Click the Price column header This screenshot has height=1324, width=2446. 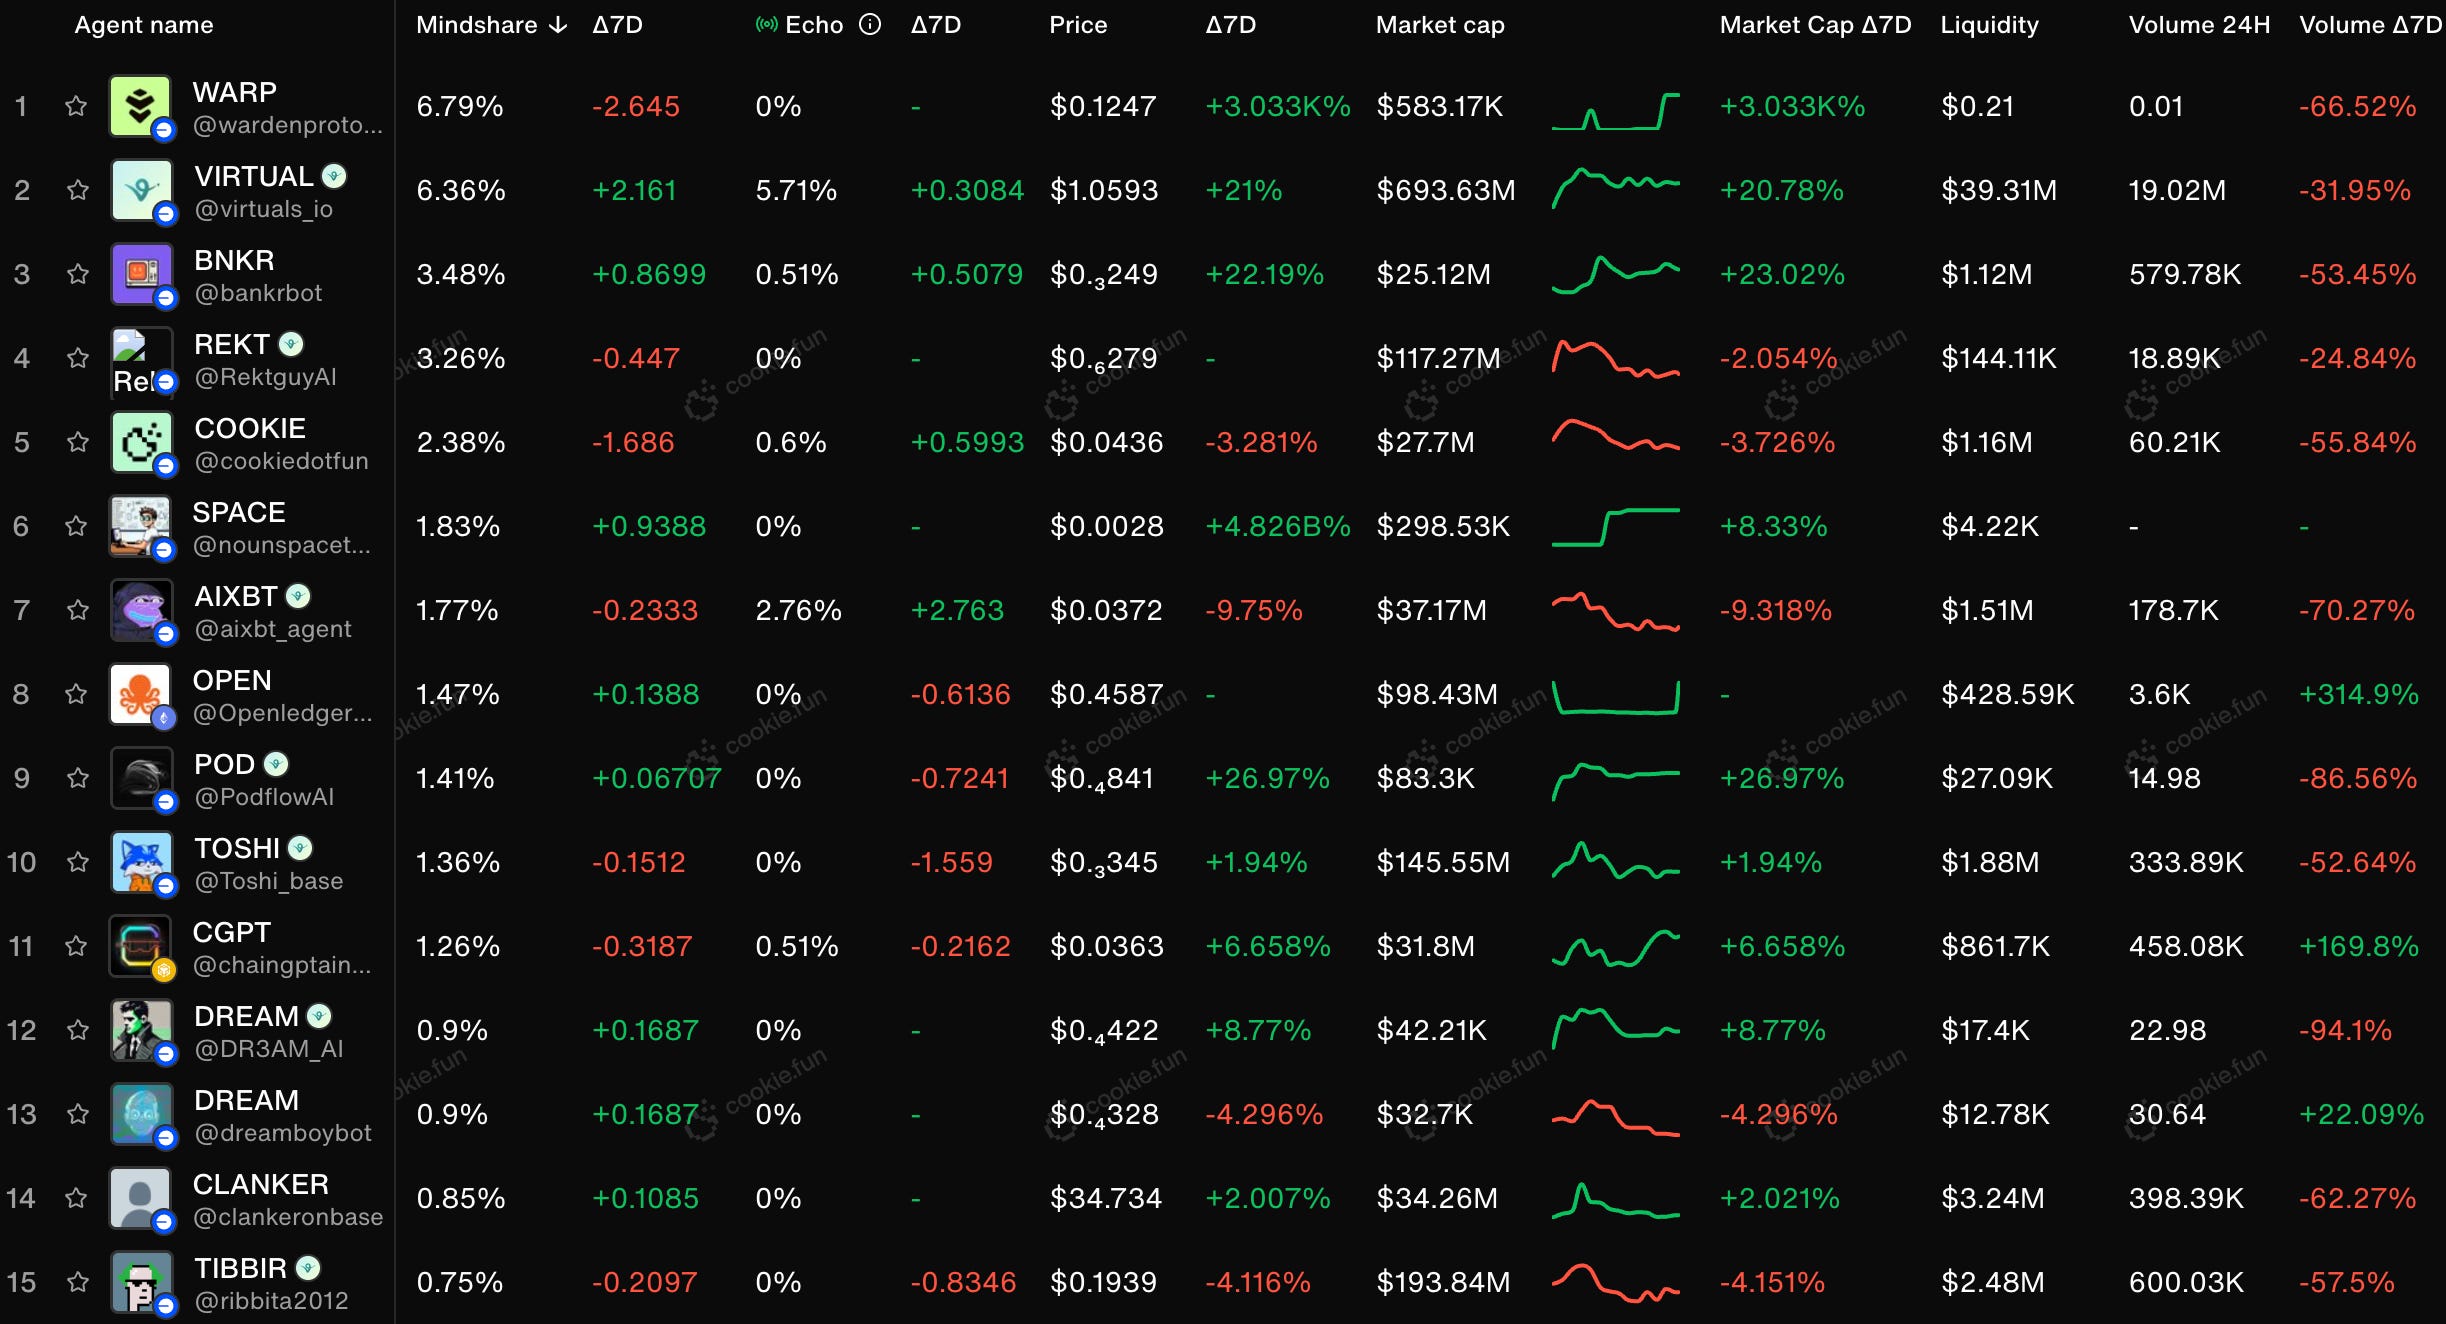click(x=1077, y=25)
